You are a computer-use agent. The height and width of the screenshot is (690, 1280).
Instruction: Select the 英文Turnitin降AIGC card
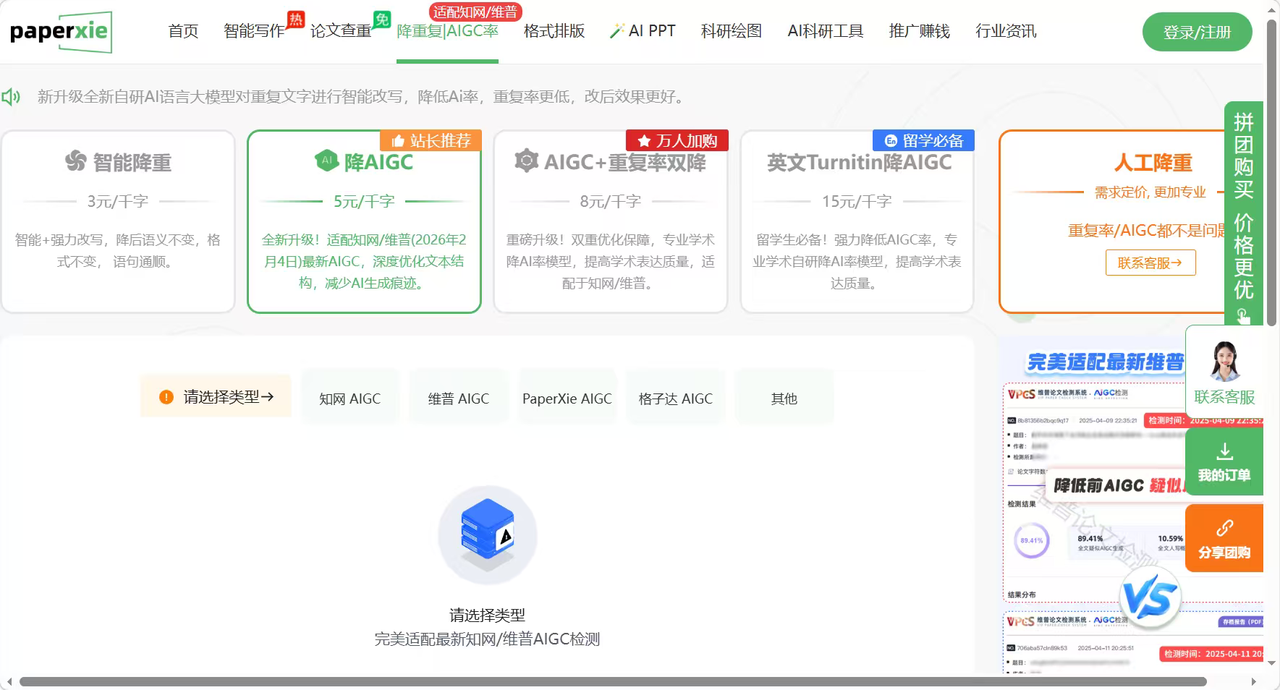coord(857,221)
